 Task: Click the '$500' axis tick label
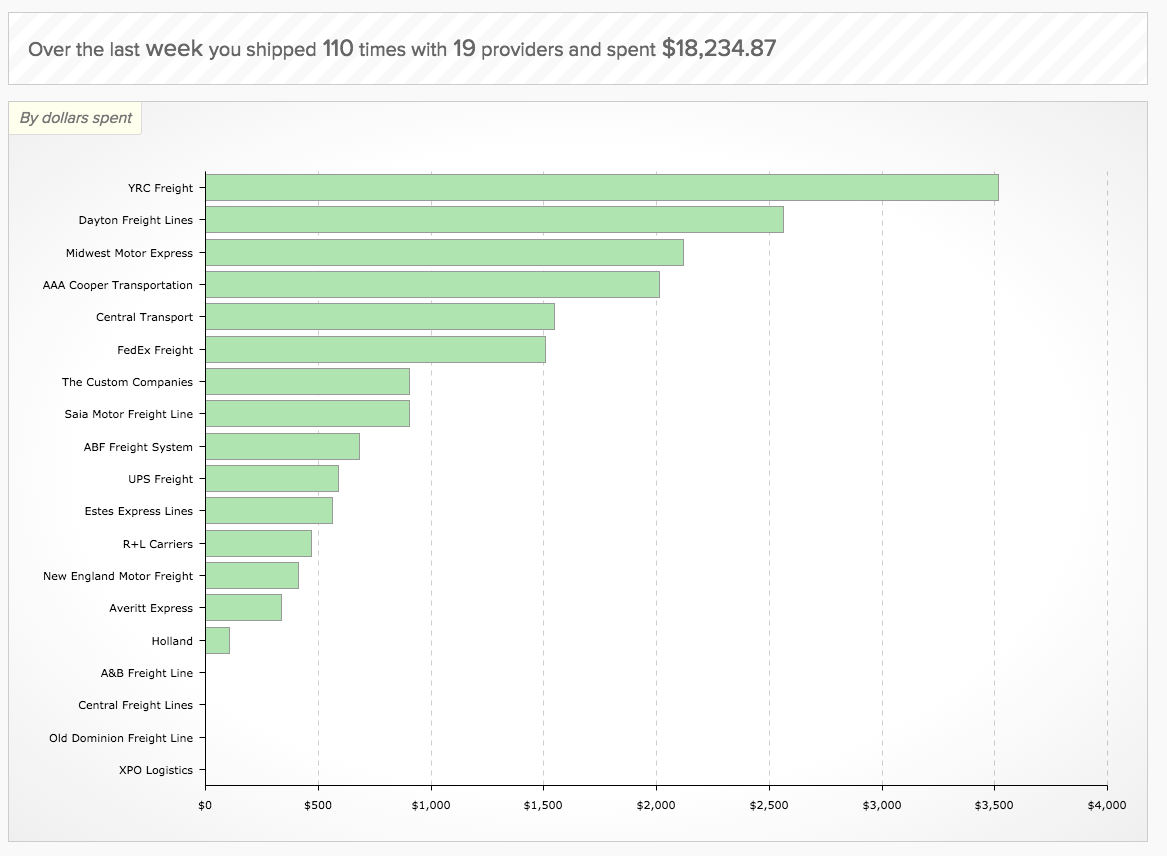coord(318,805)
